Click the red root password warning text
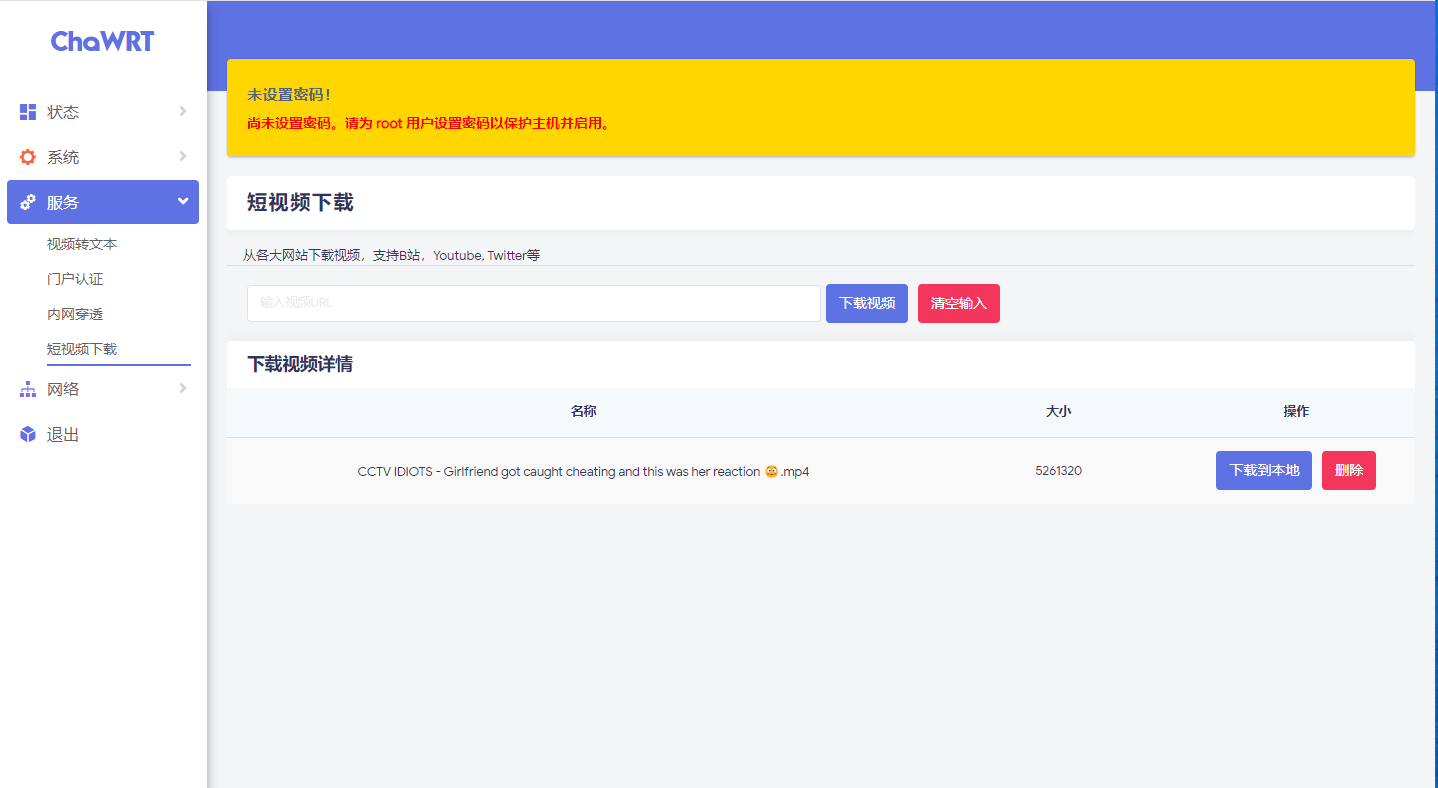This screenshot has width=1438, height=788. [x=428, y=124]
